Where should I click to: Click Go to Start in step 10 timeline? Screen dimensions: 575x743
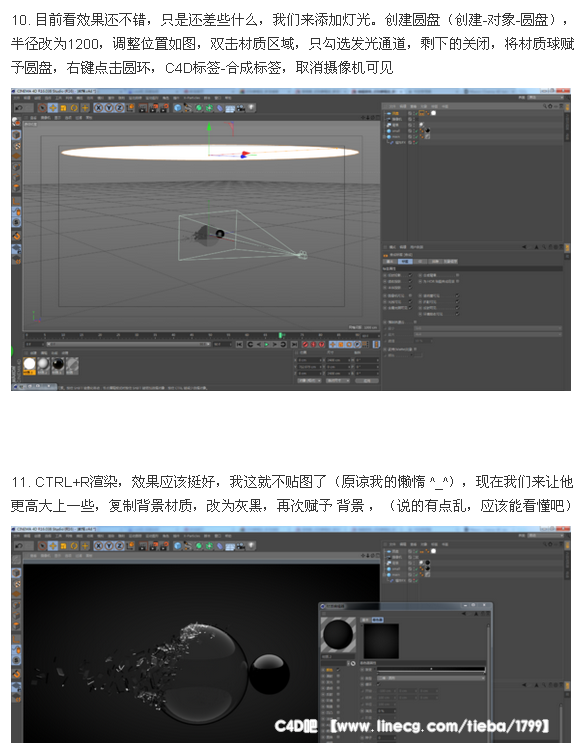pyautogui.click(x=239, y=344)
